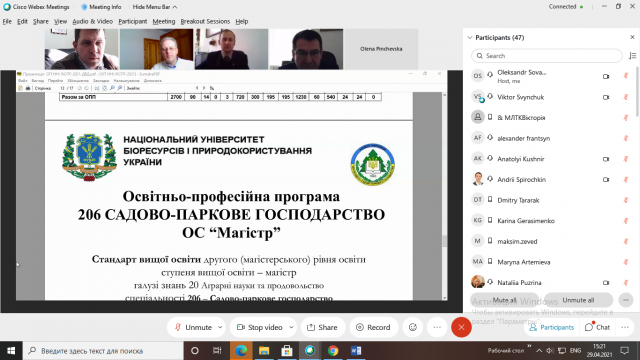The image size is (640, 360).
Task: Toggle the Participants panel button
Action: click(x=551, y=327)
